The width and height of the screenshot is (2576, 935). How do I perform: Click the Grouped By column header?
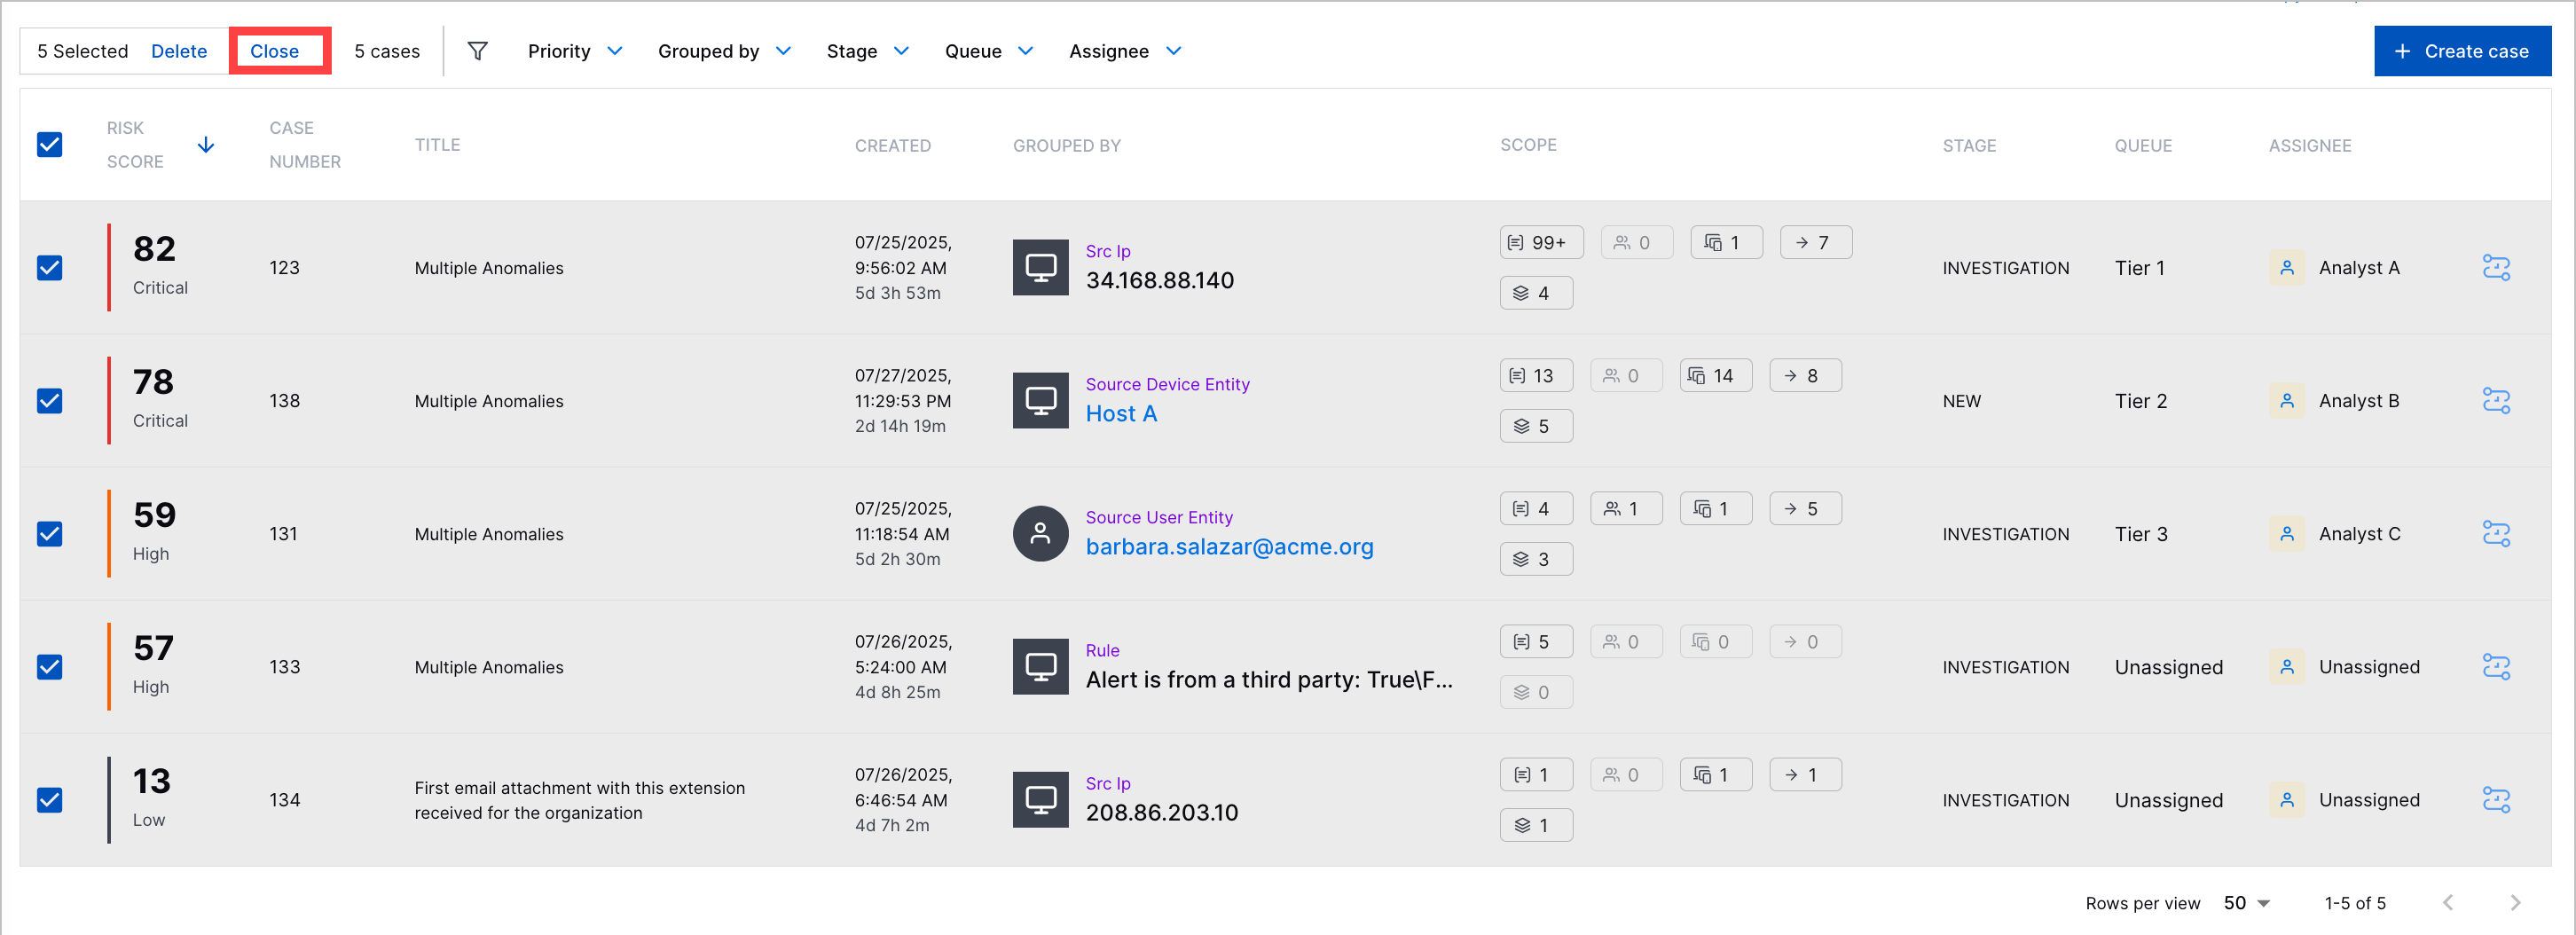point(1066,146)
